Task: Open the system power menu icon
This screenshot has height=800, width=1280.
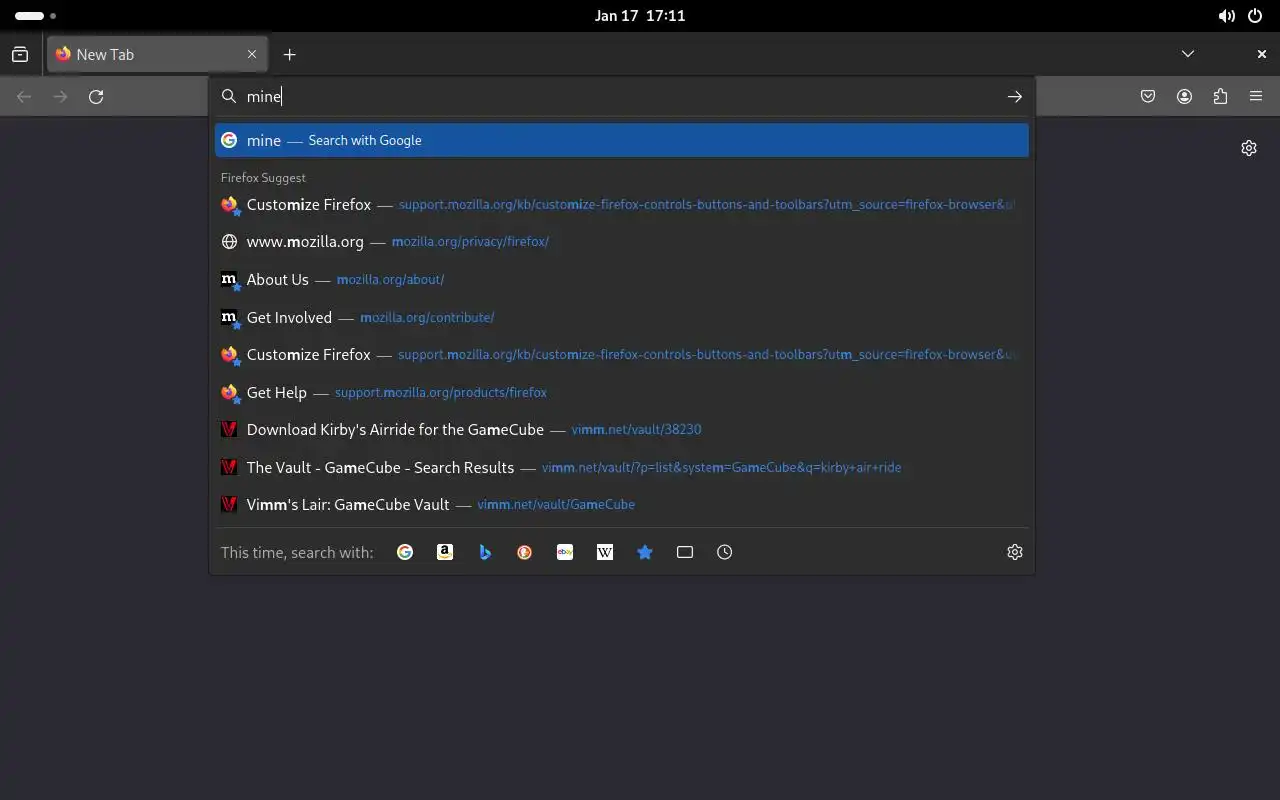Action: (x=1255, y=16)
